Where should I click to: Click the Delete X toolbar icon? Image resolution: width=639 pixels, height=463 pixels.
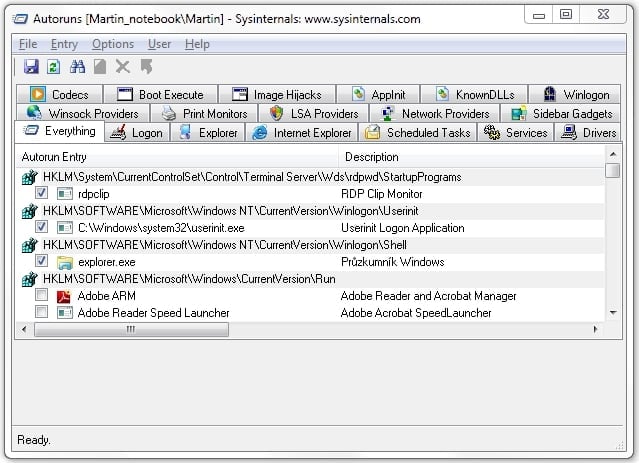(123, 66)
